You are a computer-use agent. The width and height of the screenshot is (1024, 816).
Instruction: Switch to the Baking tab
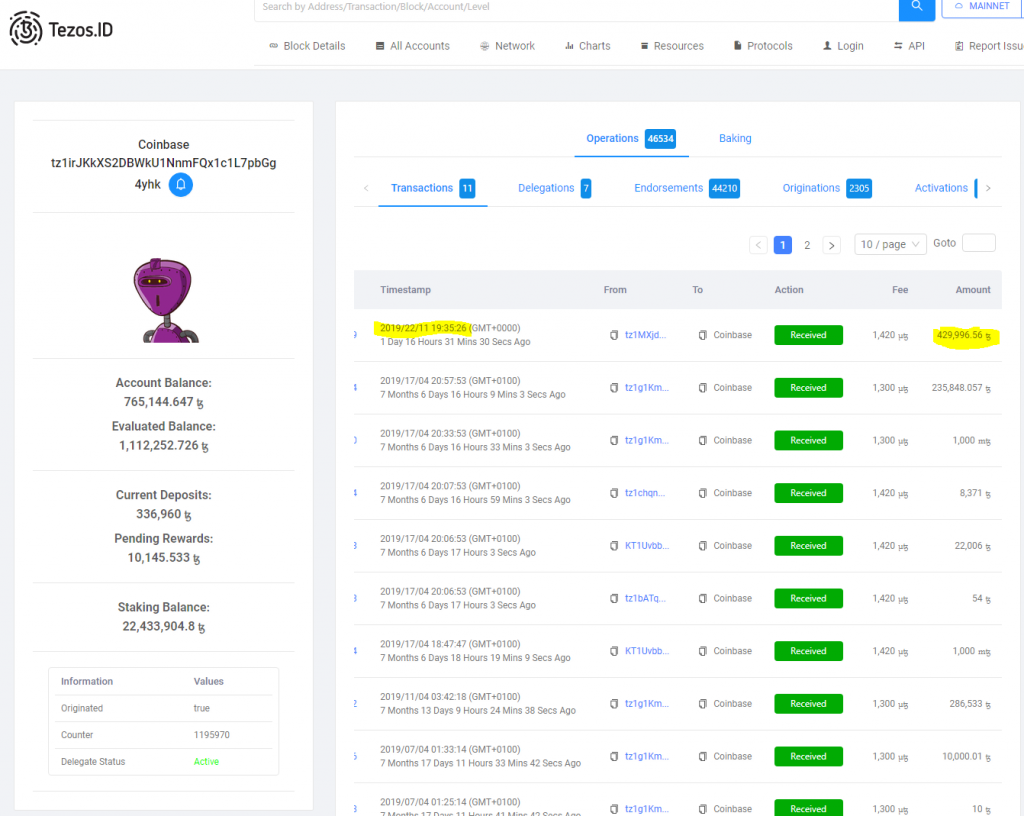pos(735,138)
